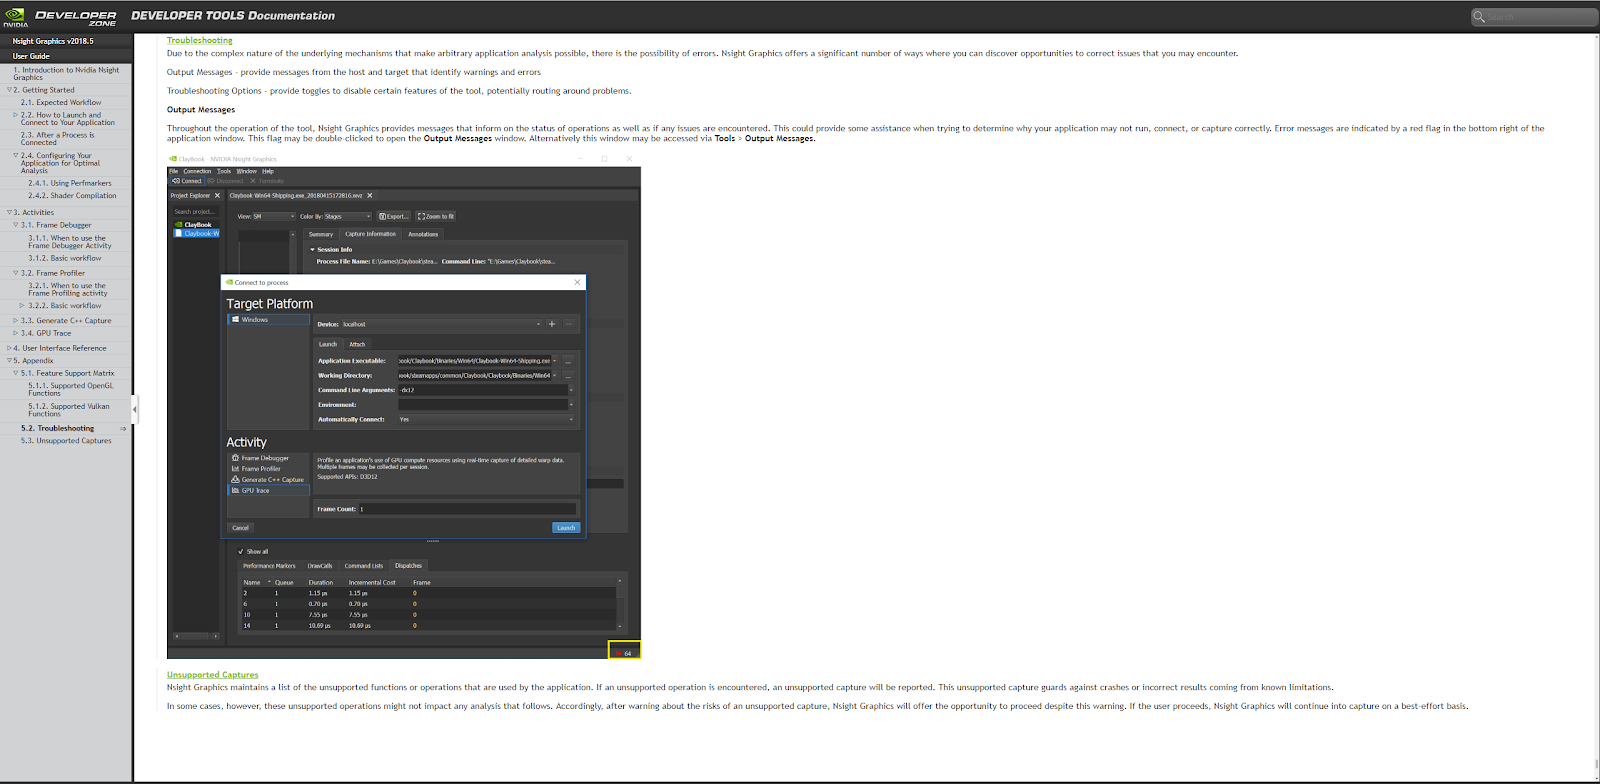The height and width of the screenshot is (784, 1600).
Task: Click the Search project field
Action: click(x=195, y=212)
